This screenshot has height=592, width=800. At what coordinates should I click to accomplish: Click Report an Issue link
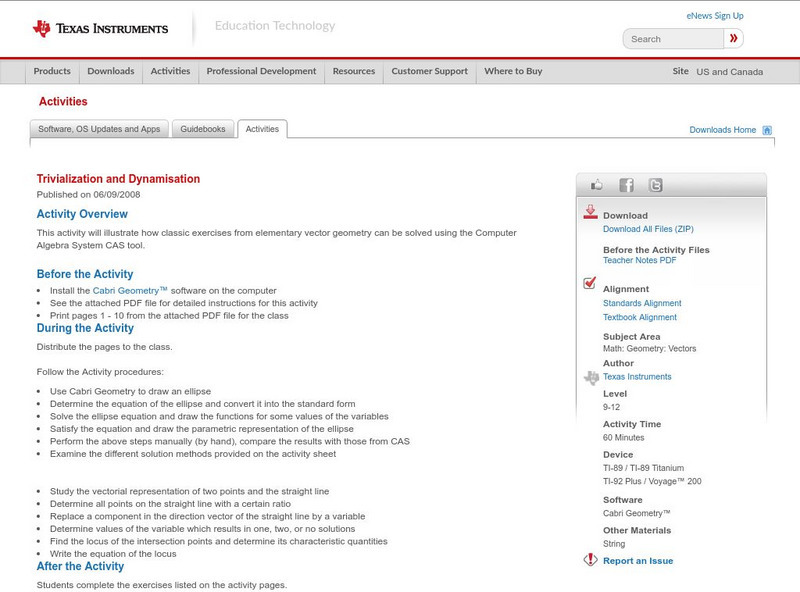638,561
